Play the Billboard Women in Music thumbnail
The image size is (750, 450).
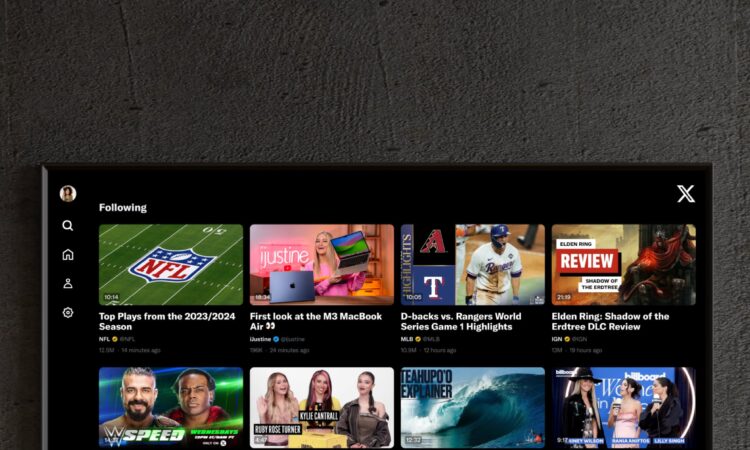pos(624,407)
